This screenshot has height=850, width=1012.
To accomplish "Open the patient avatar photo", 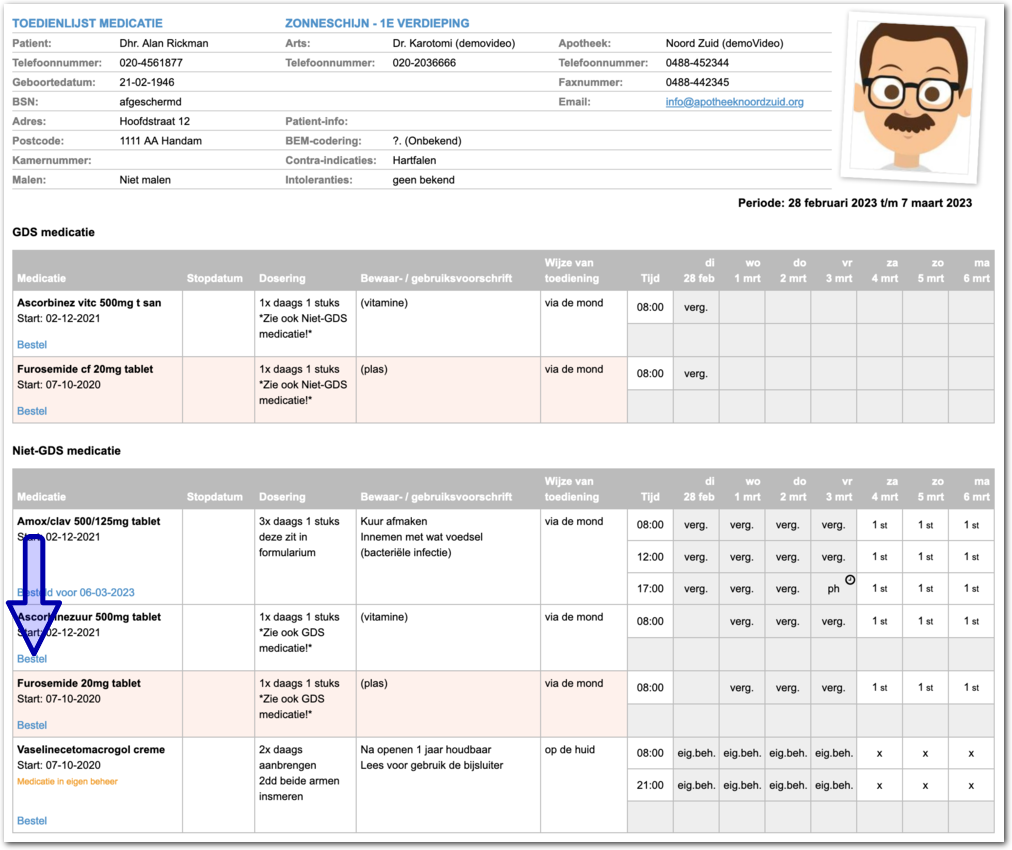I will point(912,100).
